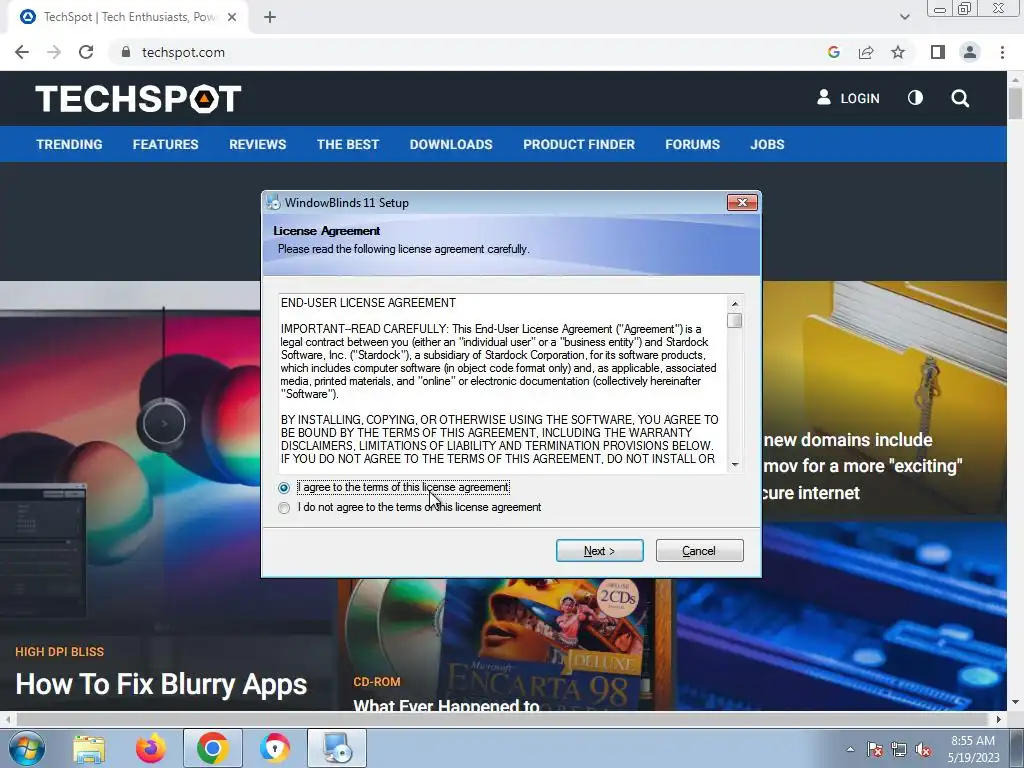Click the browser forward arrow

[x=54, y=52]
